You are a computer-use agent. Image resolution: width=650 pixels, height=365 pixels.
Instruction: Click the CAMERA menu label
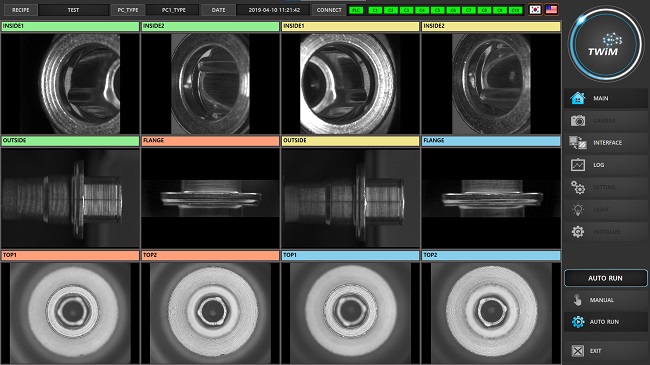point(604,121)
